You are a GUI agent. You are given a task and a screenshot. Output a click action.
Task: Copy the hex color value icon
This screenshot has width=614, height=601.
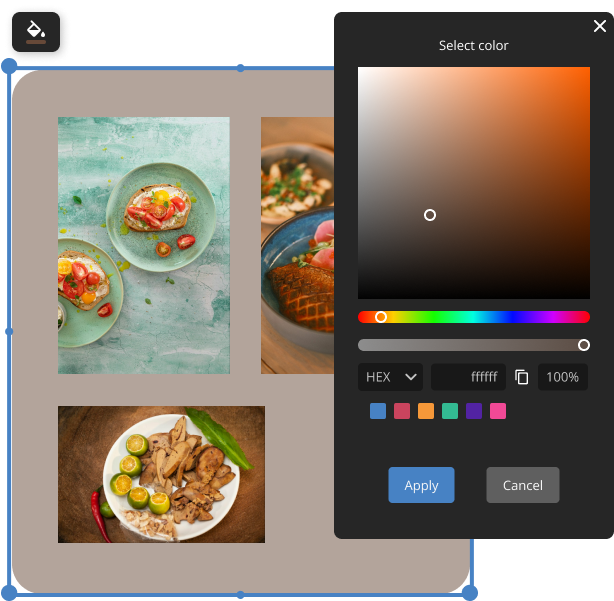[521, 377]
